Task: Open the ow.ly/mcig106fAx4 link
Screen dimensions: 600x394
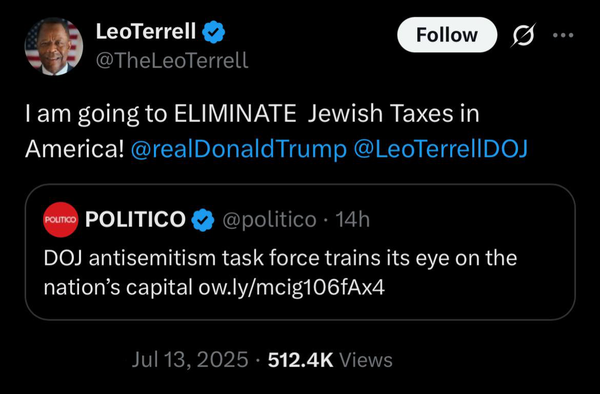Action: pyautogui.click(x=291, y=288)
